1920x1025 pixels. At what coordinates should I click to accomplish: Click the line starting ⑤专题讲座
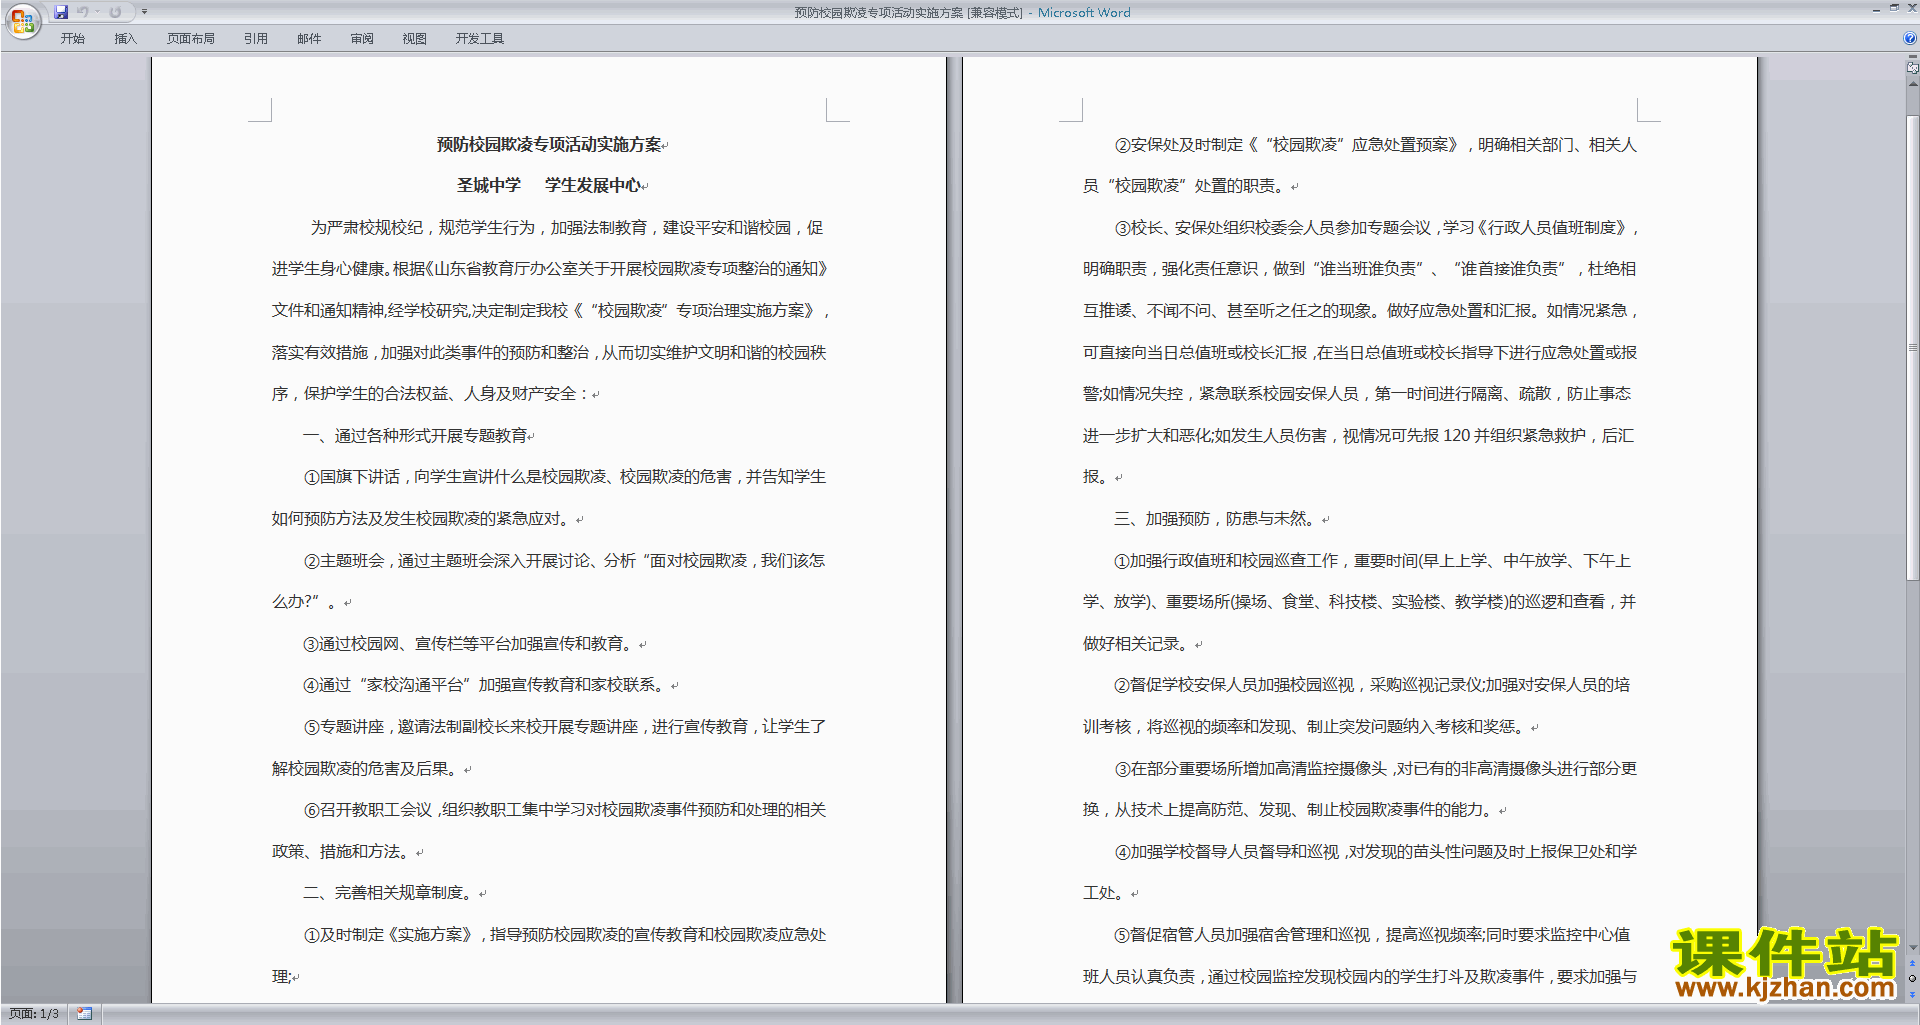tap(565, 727)
